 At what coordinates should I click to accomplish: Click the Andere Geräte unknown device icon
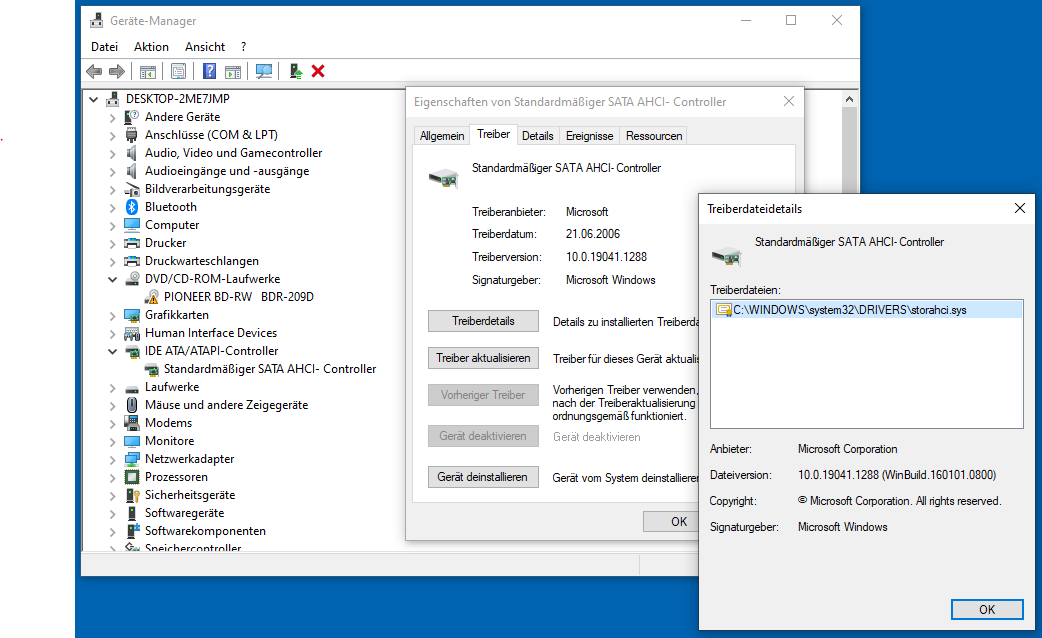[x=132, y=116]
